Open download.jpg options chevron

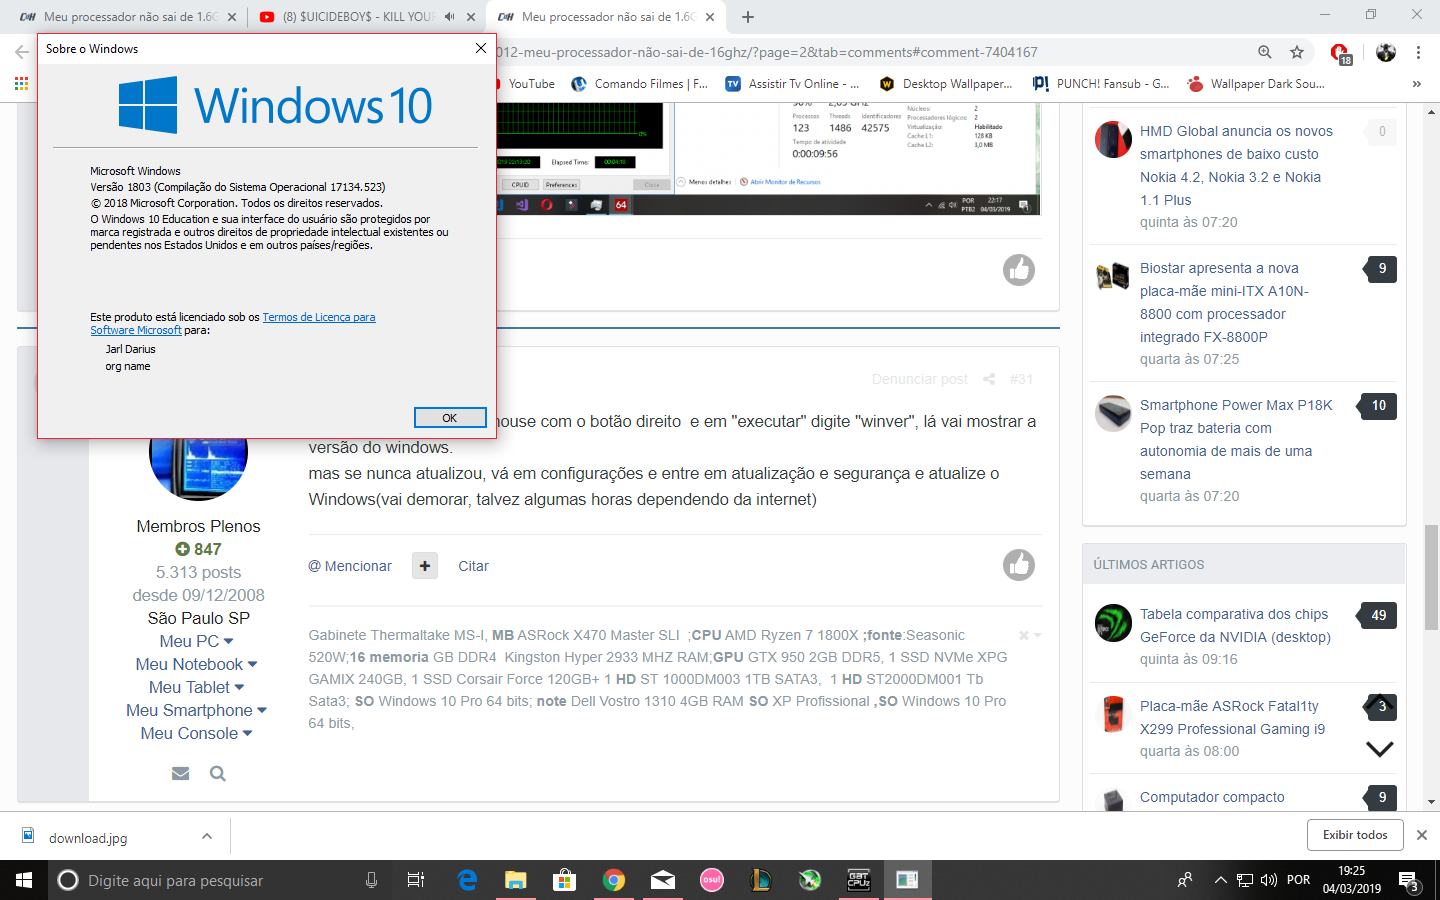pyautogui.click(x=206, y=836)
